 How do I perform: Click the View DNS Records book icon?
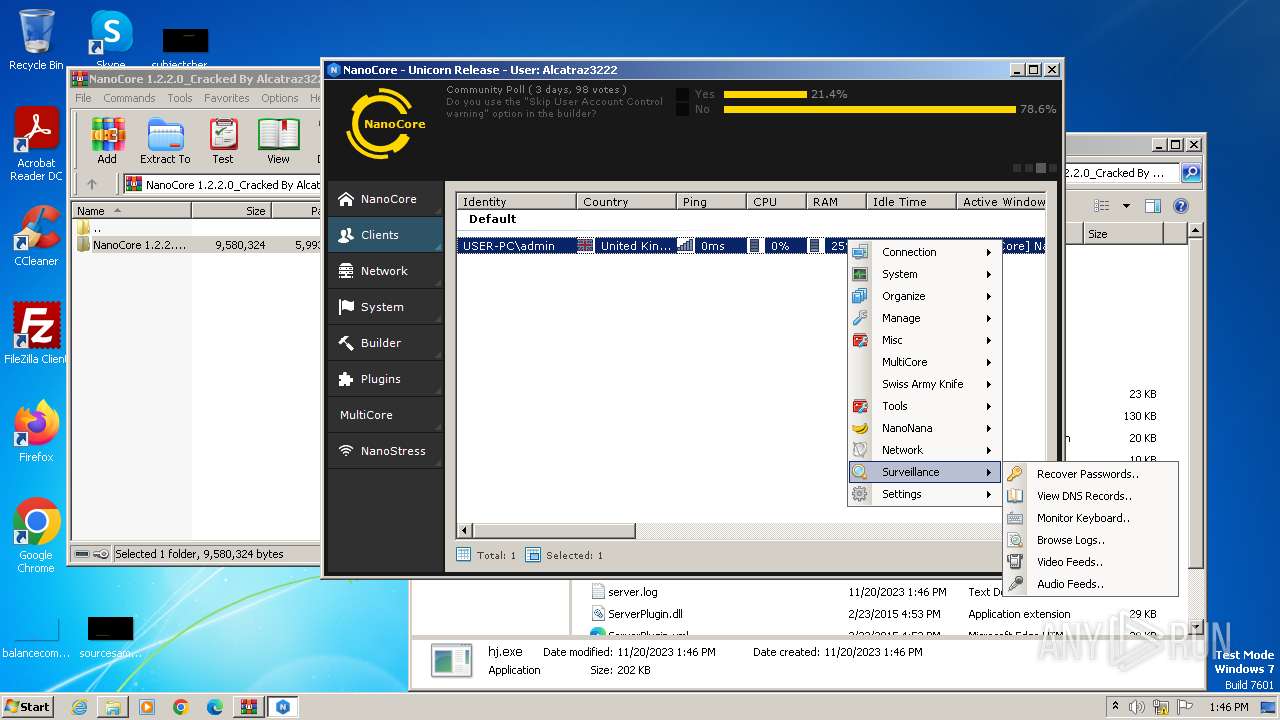tap(1015, 496)
